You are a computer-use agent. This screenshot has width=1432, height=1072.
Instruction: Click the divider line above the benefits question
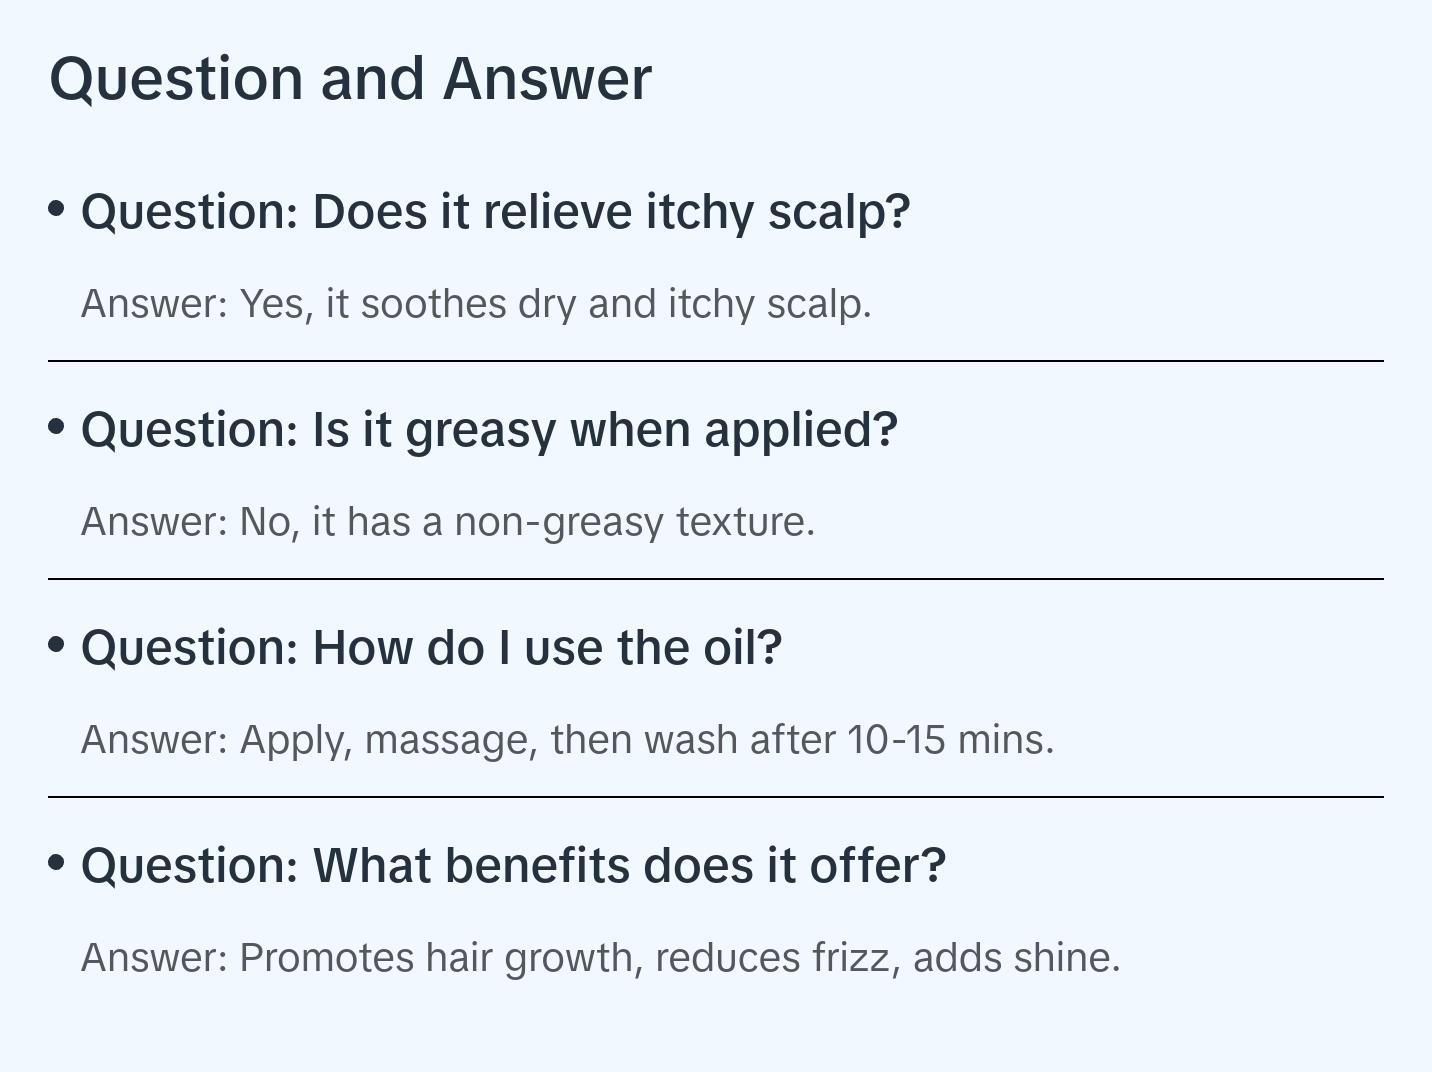pyautogui.click(x=716, y=797)
